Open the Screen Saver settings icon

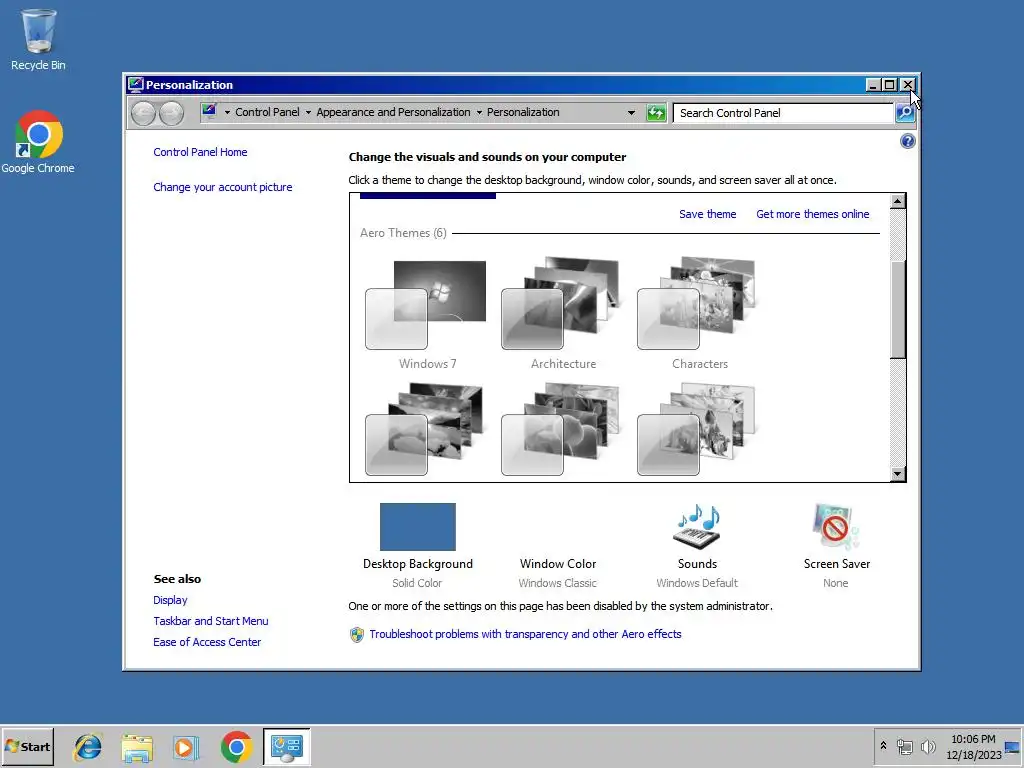836,526
